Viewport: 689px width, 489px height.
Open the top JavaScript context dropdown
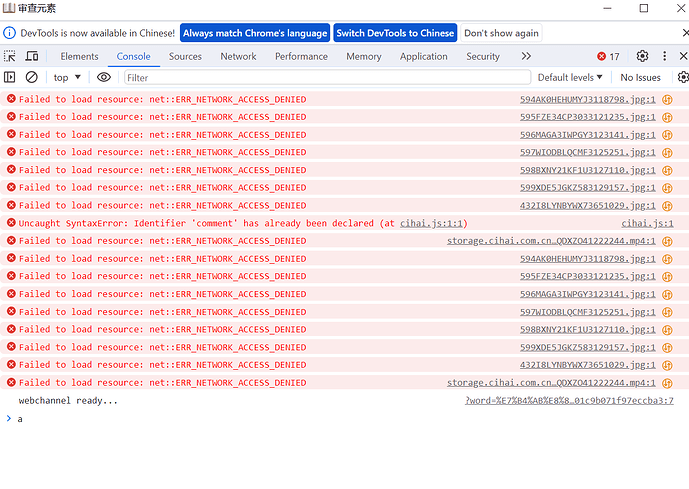tap(67, 77)
